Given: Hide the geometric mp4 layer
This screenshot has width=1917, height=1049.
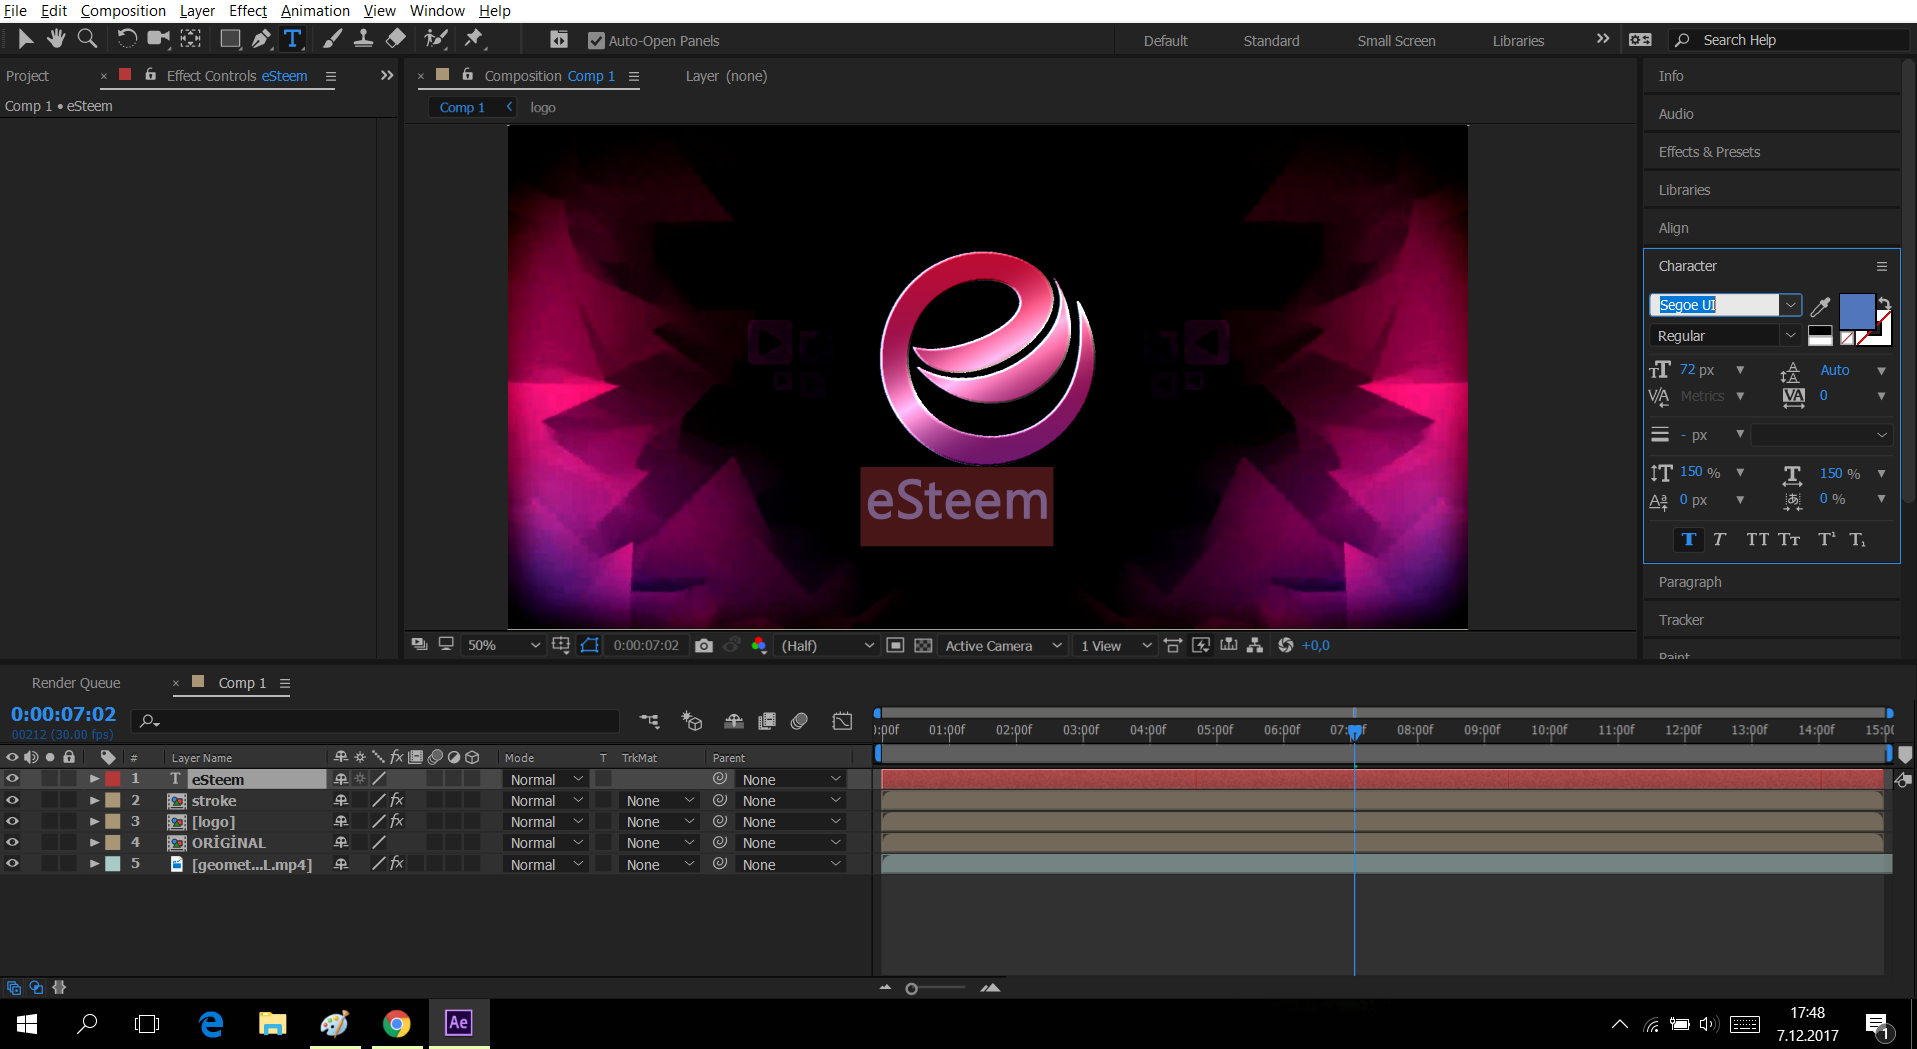Looking at the screenshot, I should [x=12, y=863].
